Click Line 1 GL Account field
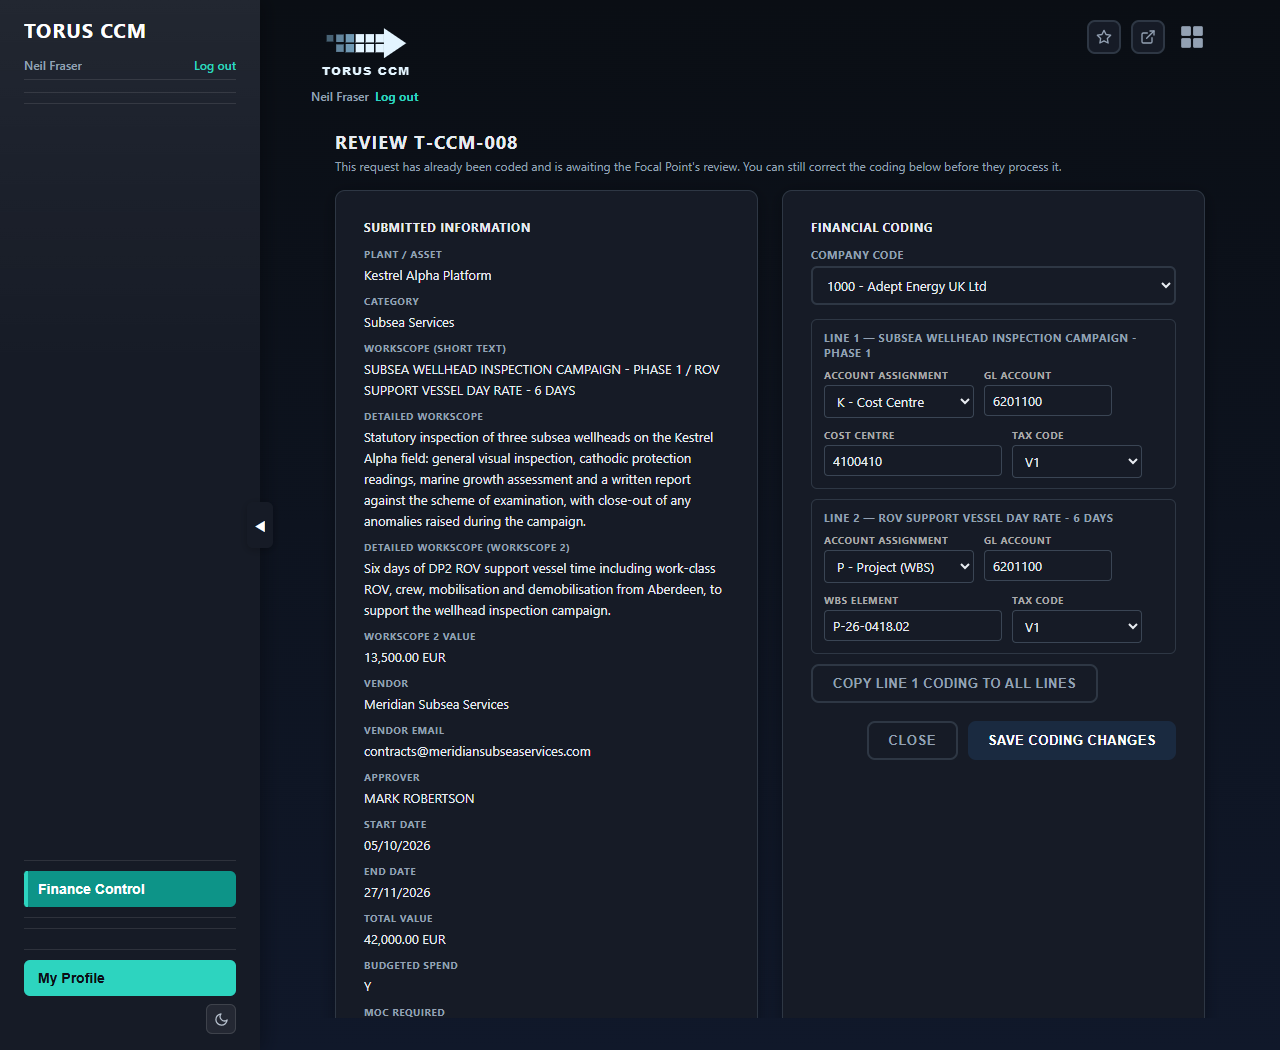The width and height of the screenshot is (1280, 1050). coord(1048,401)
